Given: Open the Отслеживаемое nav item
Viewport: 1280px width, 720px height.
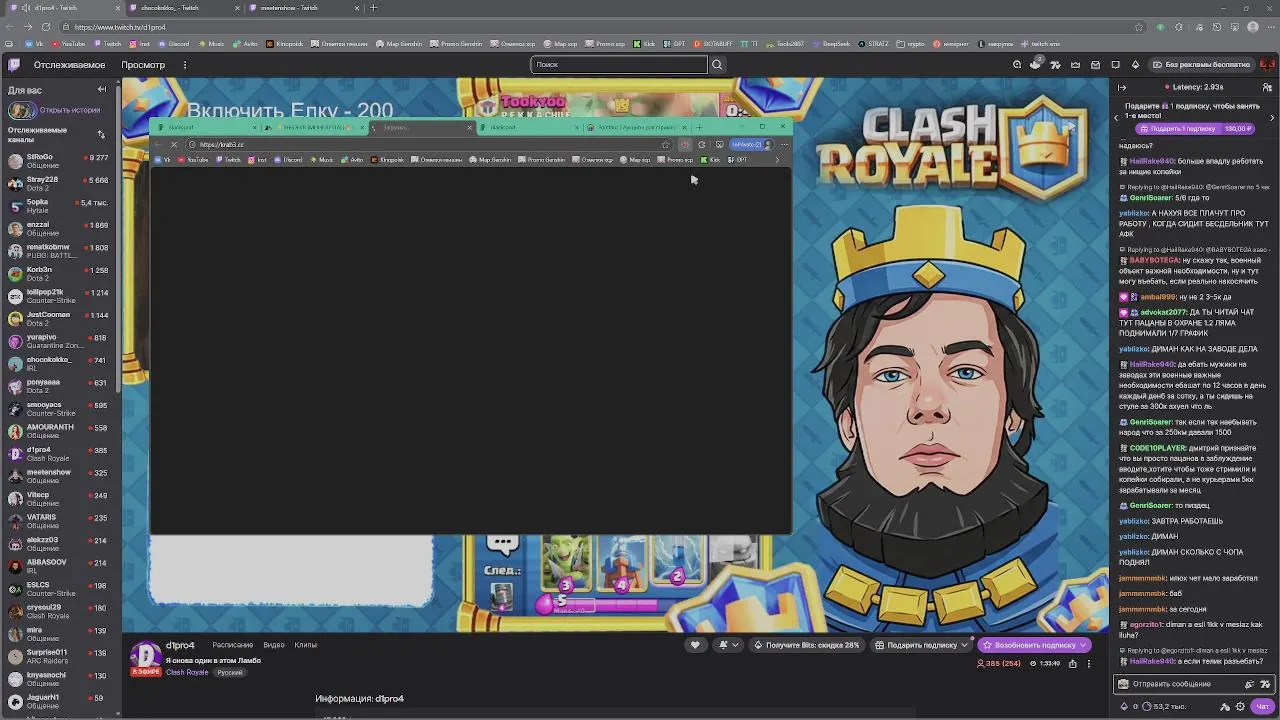Looking at the screenshot, I should tap(69, 65).
